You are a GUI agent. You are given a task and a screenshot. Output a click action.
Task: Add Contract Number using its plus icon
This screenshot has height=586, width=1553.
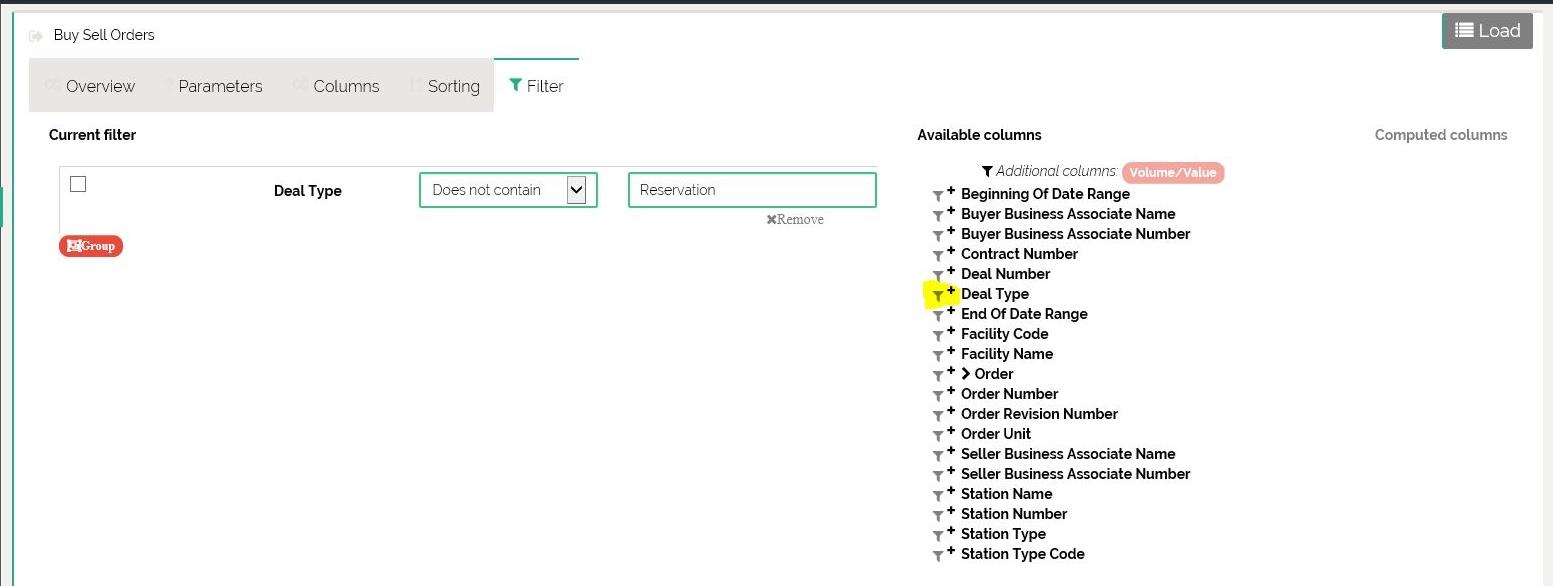click(x=951, y=250)
